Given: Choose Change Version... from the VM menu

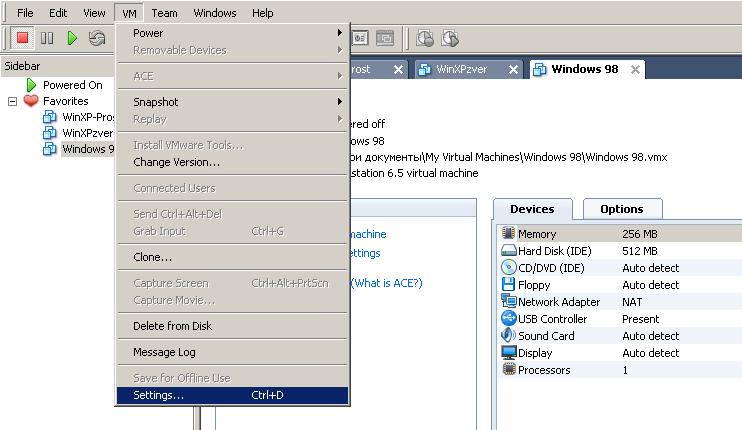Looking at the screenshot, I should [x=232, y=162].
